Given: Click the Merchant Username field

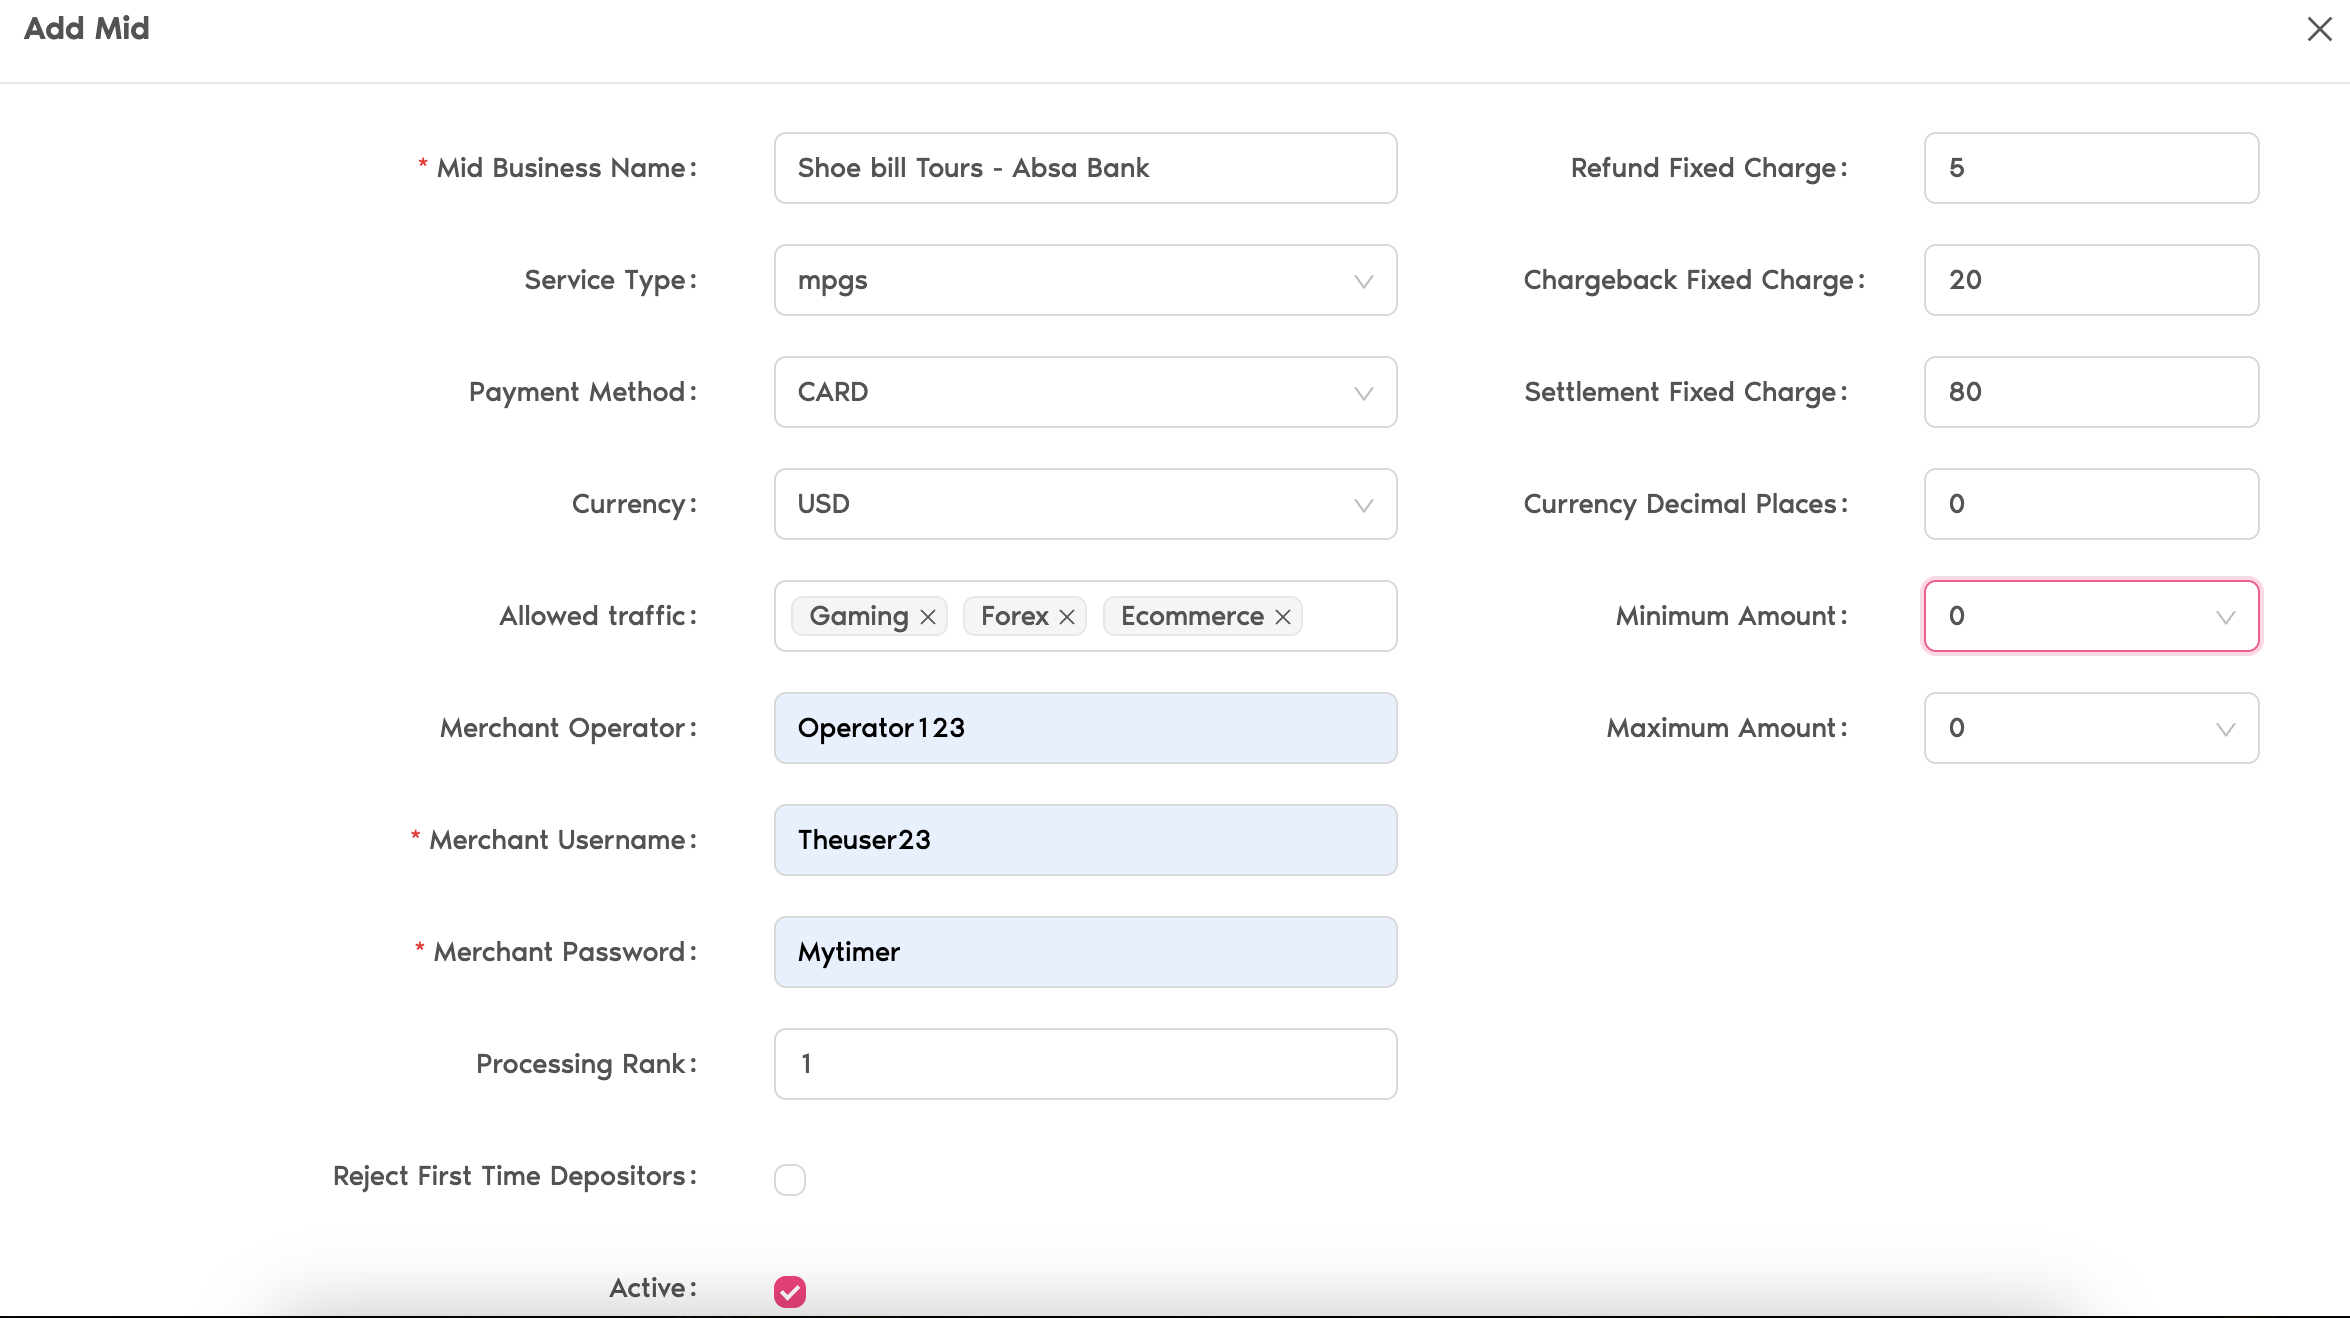Looking at the screenshot, I should tap(1085, 840).
